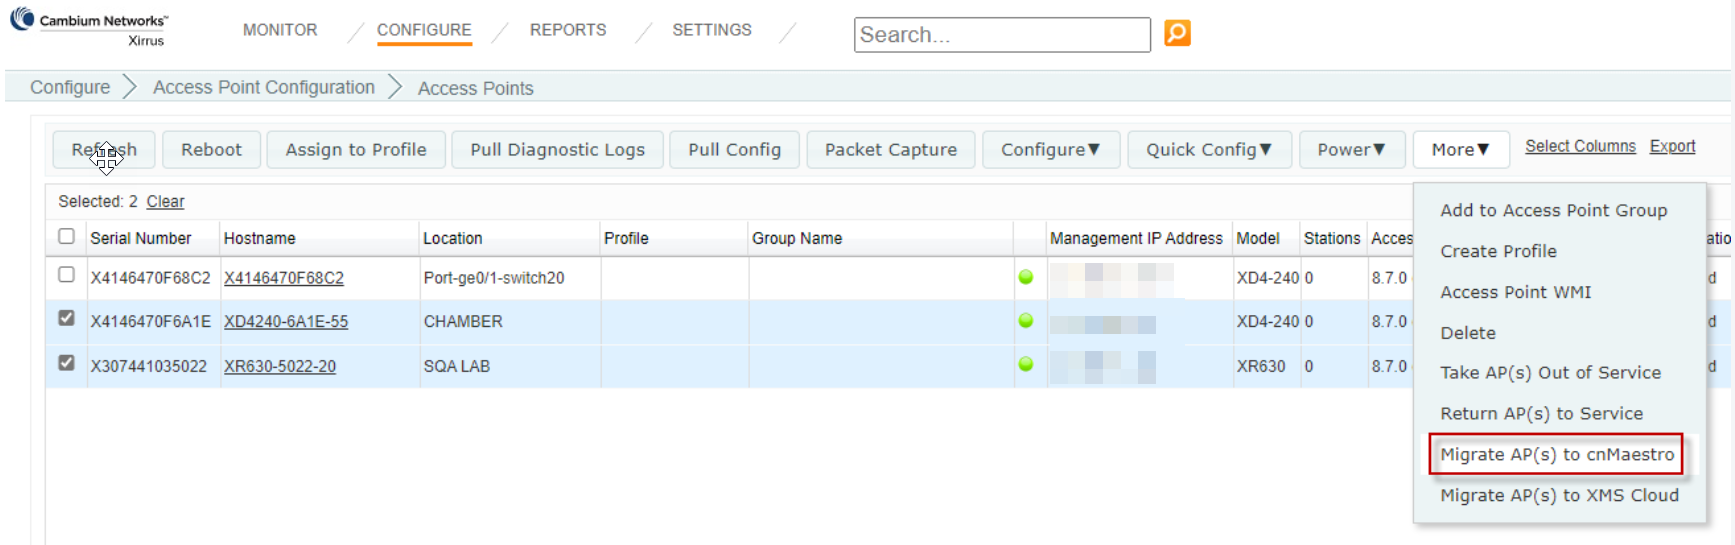Image resolution: width=1735 pixels, height=545 pixels.
Task: Click the Packet Capture button
Action: tap(890, 149)
